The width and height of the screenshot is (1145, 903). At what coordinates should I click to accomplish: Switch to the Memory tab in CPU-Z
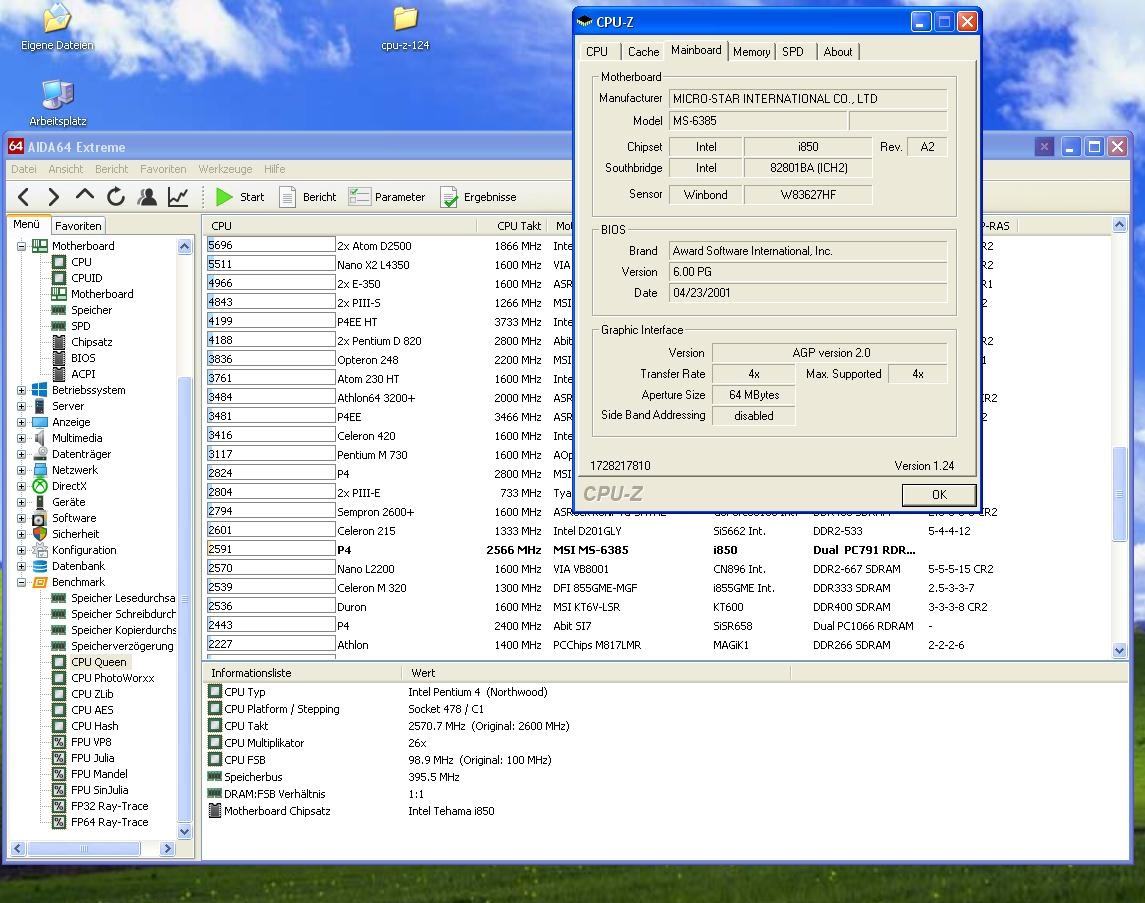(x=751, y=52)
